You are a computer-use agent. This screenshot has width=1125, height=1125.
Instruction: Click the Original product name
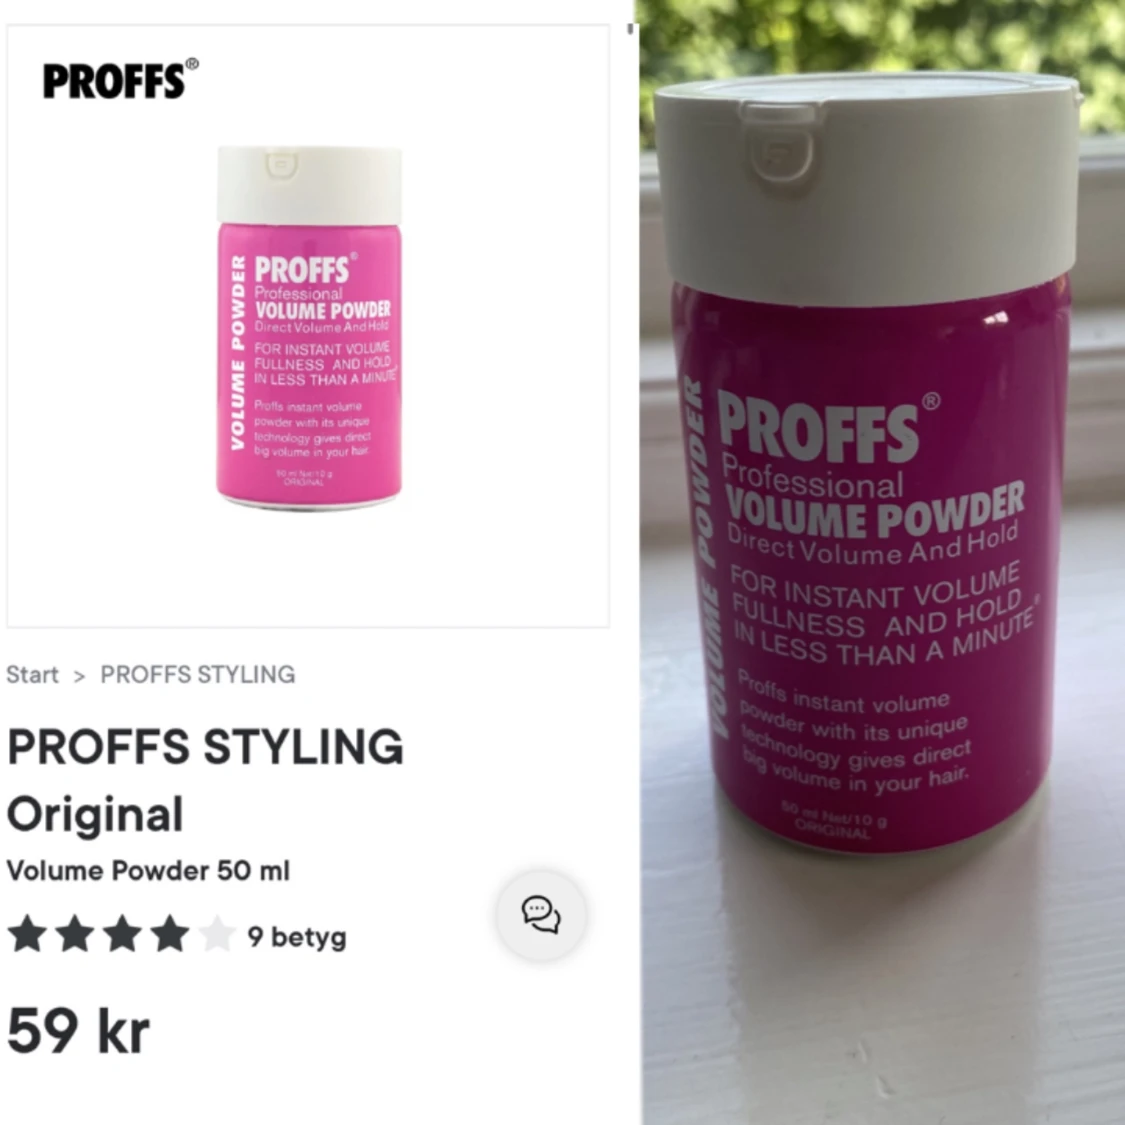[95, 815]
